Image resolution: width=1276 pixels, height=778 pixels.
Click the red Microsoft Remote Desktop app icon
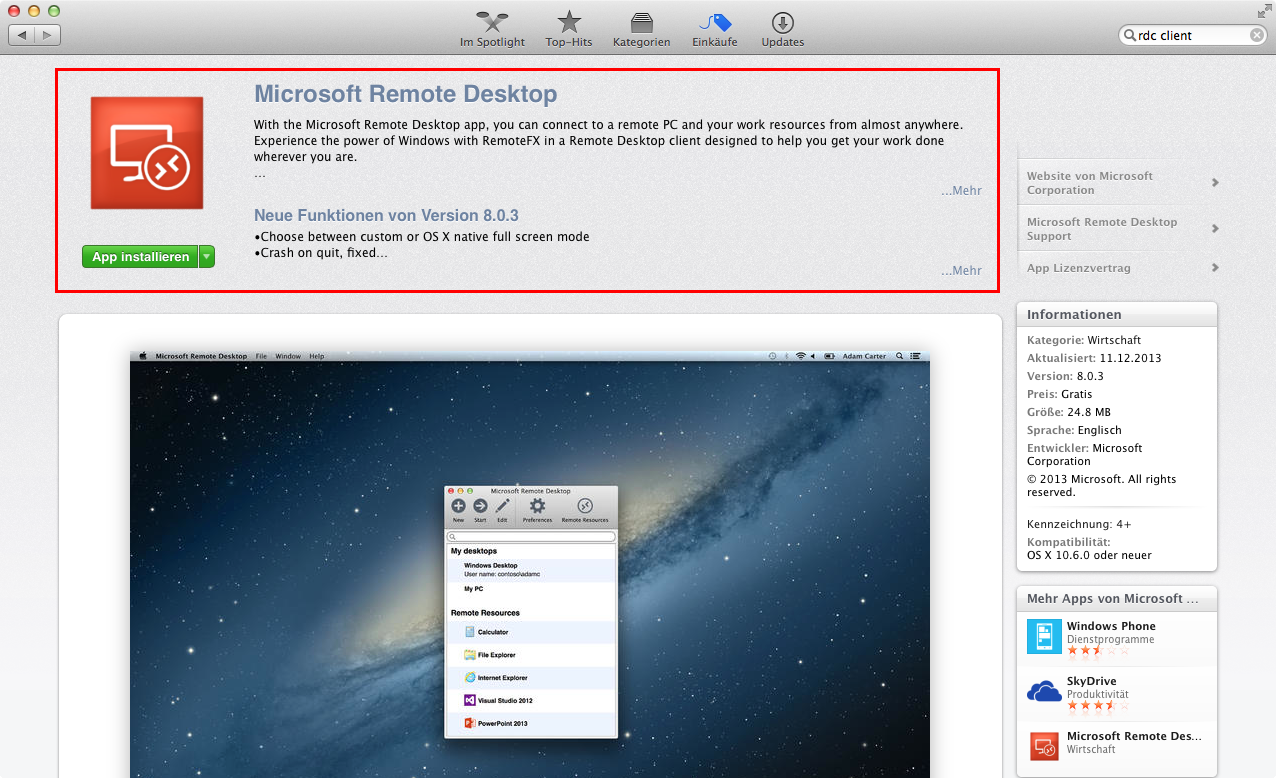(x=147, y=153)
